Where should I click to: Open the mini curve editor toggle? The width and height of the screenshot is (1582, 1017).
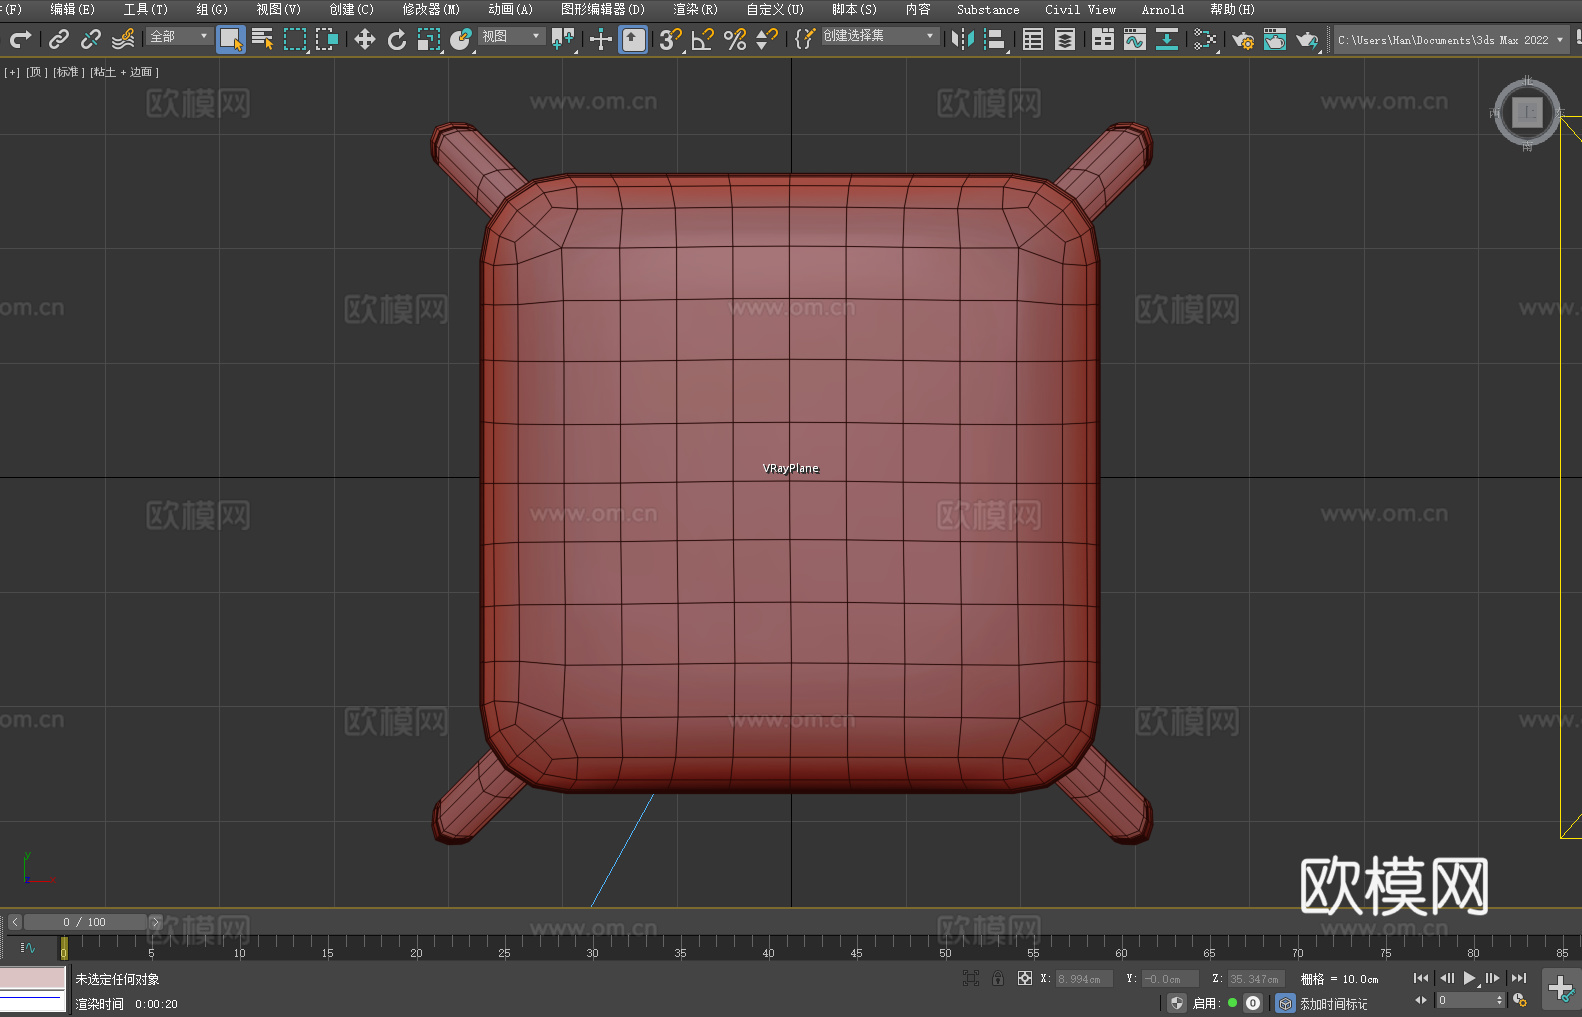pyautogui.click(x=28, y=947)
